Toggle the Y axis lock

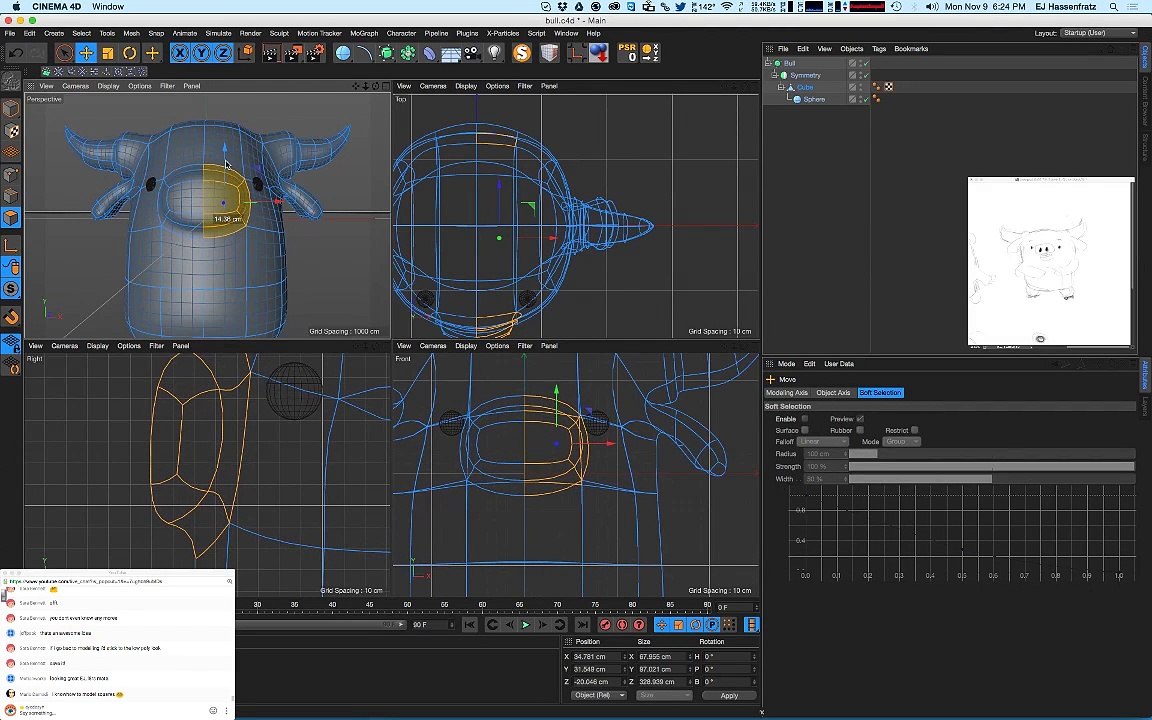pyautogui.click(x=201, y=53)
